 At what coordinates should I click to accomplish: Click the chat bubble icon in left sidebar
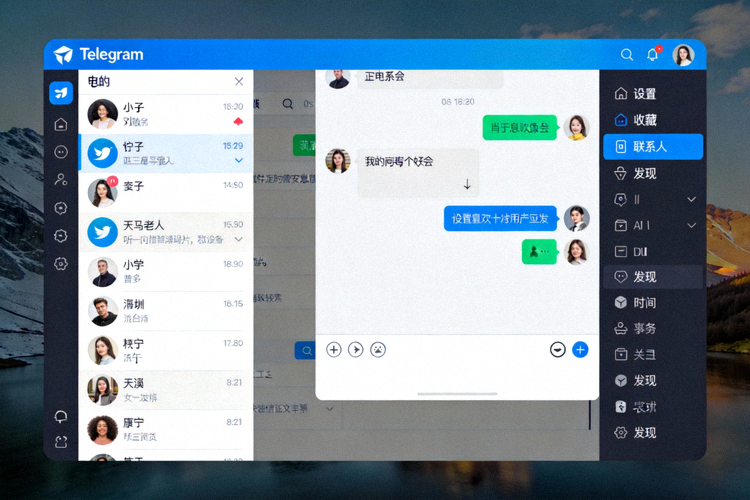[x=61, y=152]
